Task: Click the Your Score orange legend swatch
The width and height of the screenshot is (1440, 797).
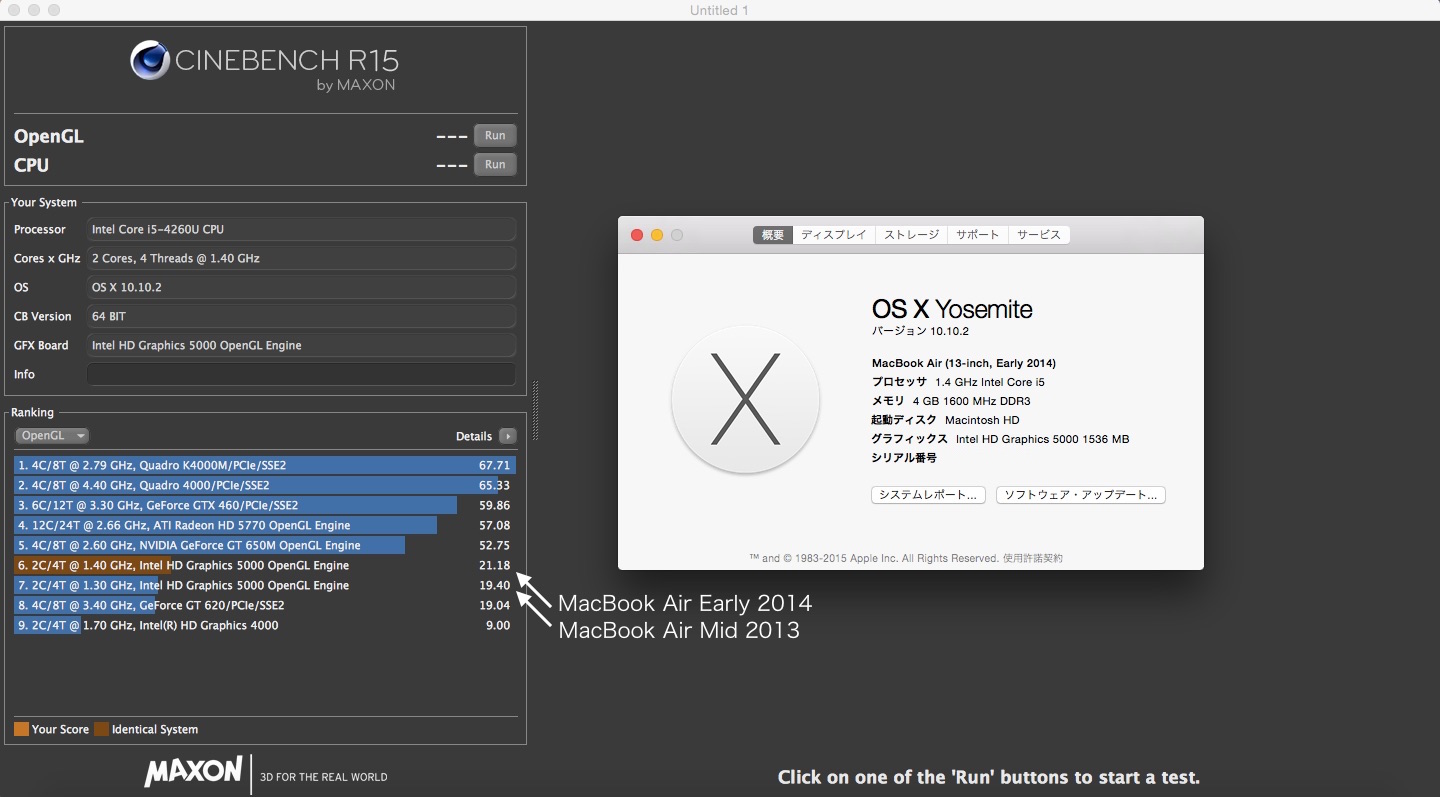Action: coord(21,729)
